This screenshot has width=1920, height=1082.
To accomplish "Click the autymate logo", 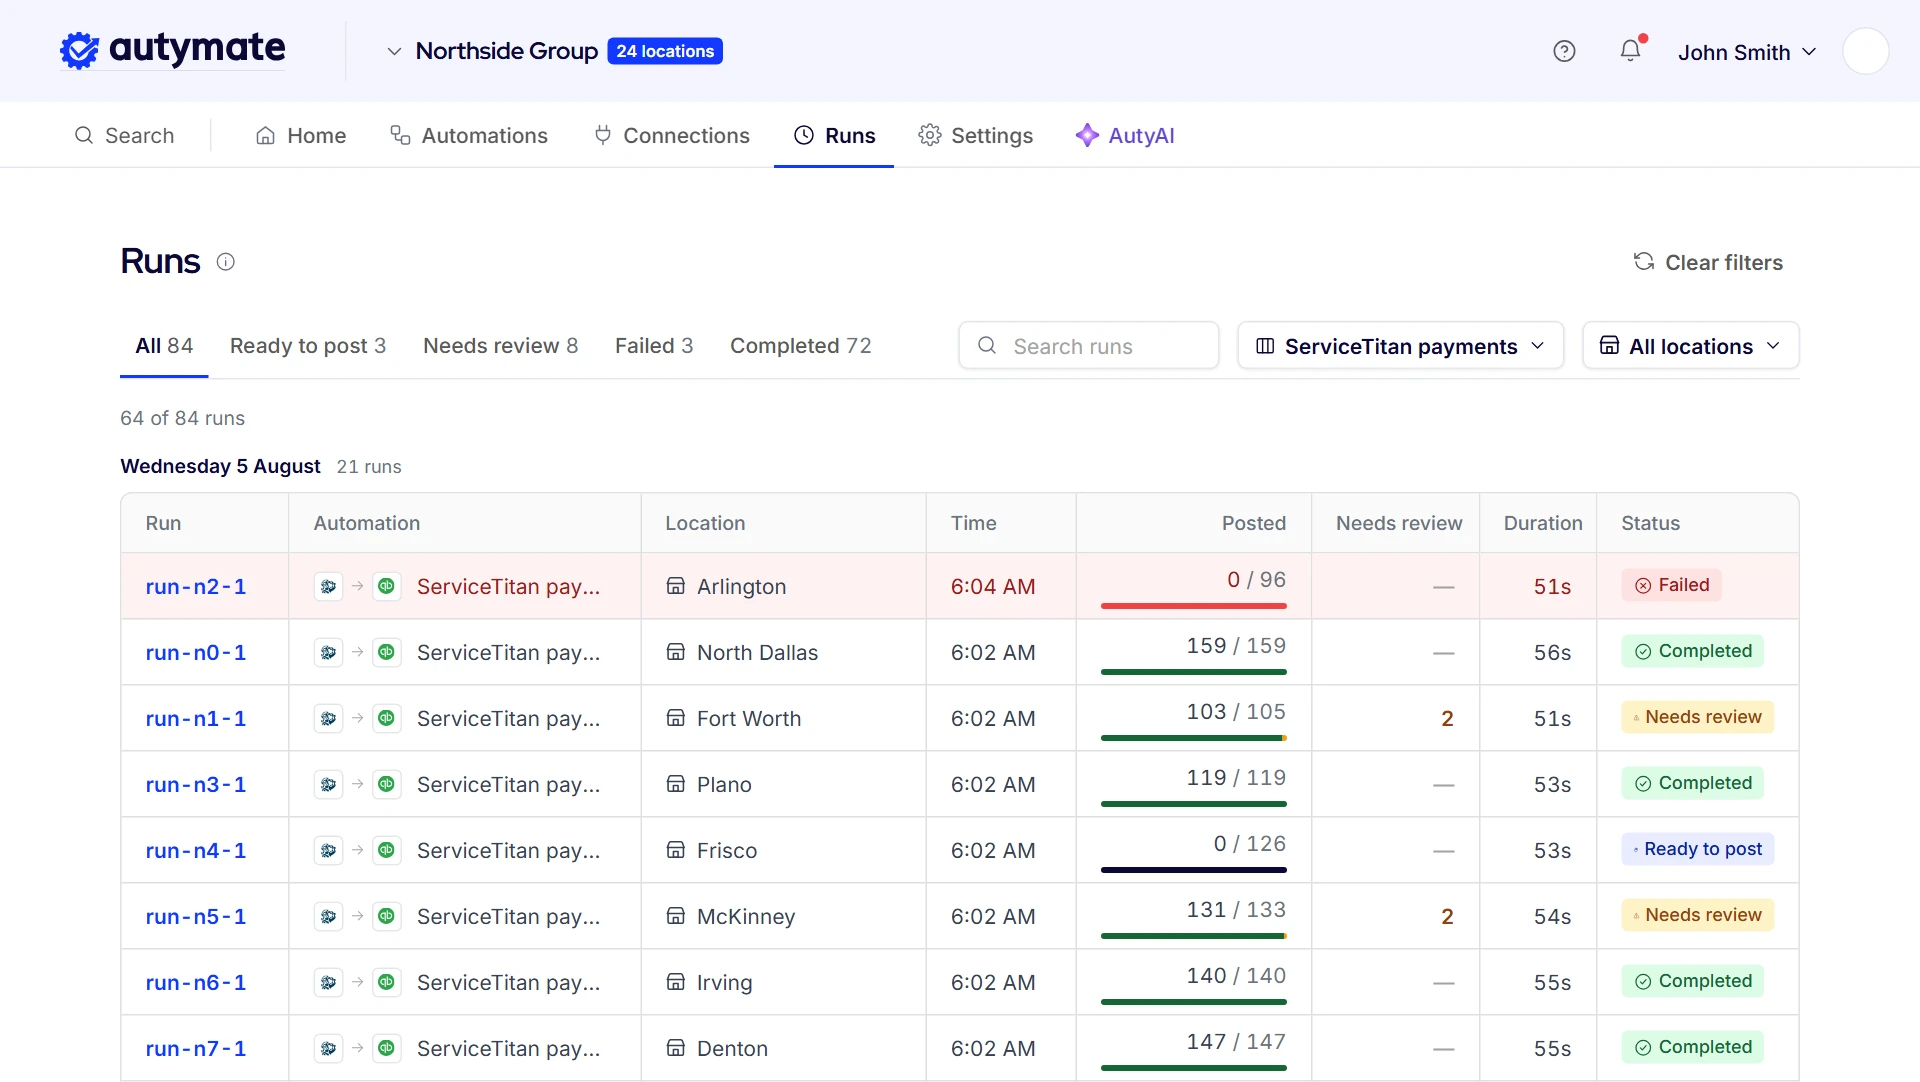I will pyautogui.click(x=172, y=50).
